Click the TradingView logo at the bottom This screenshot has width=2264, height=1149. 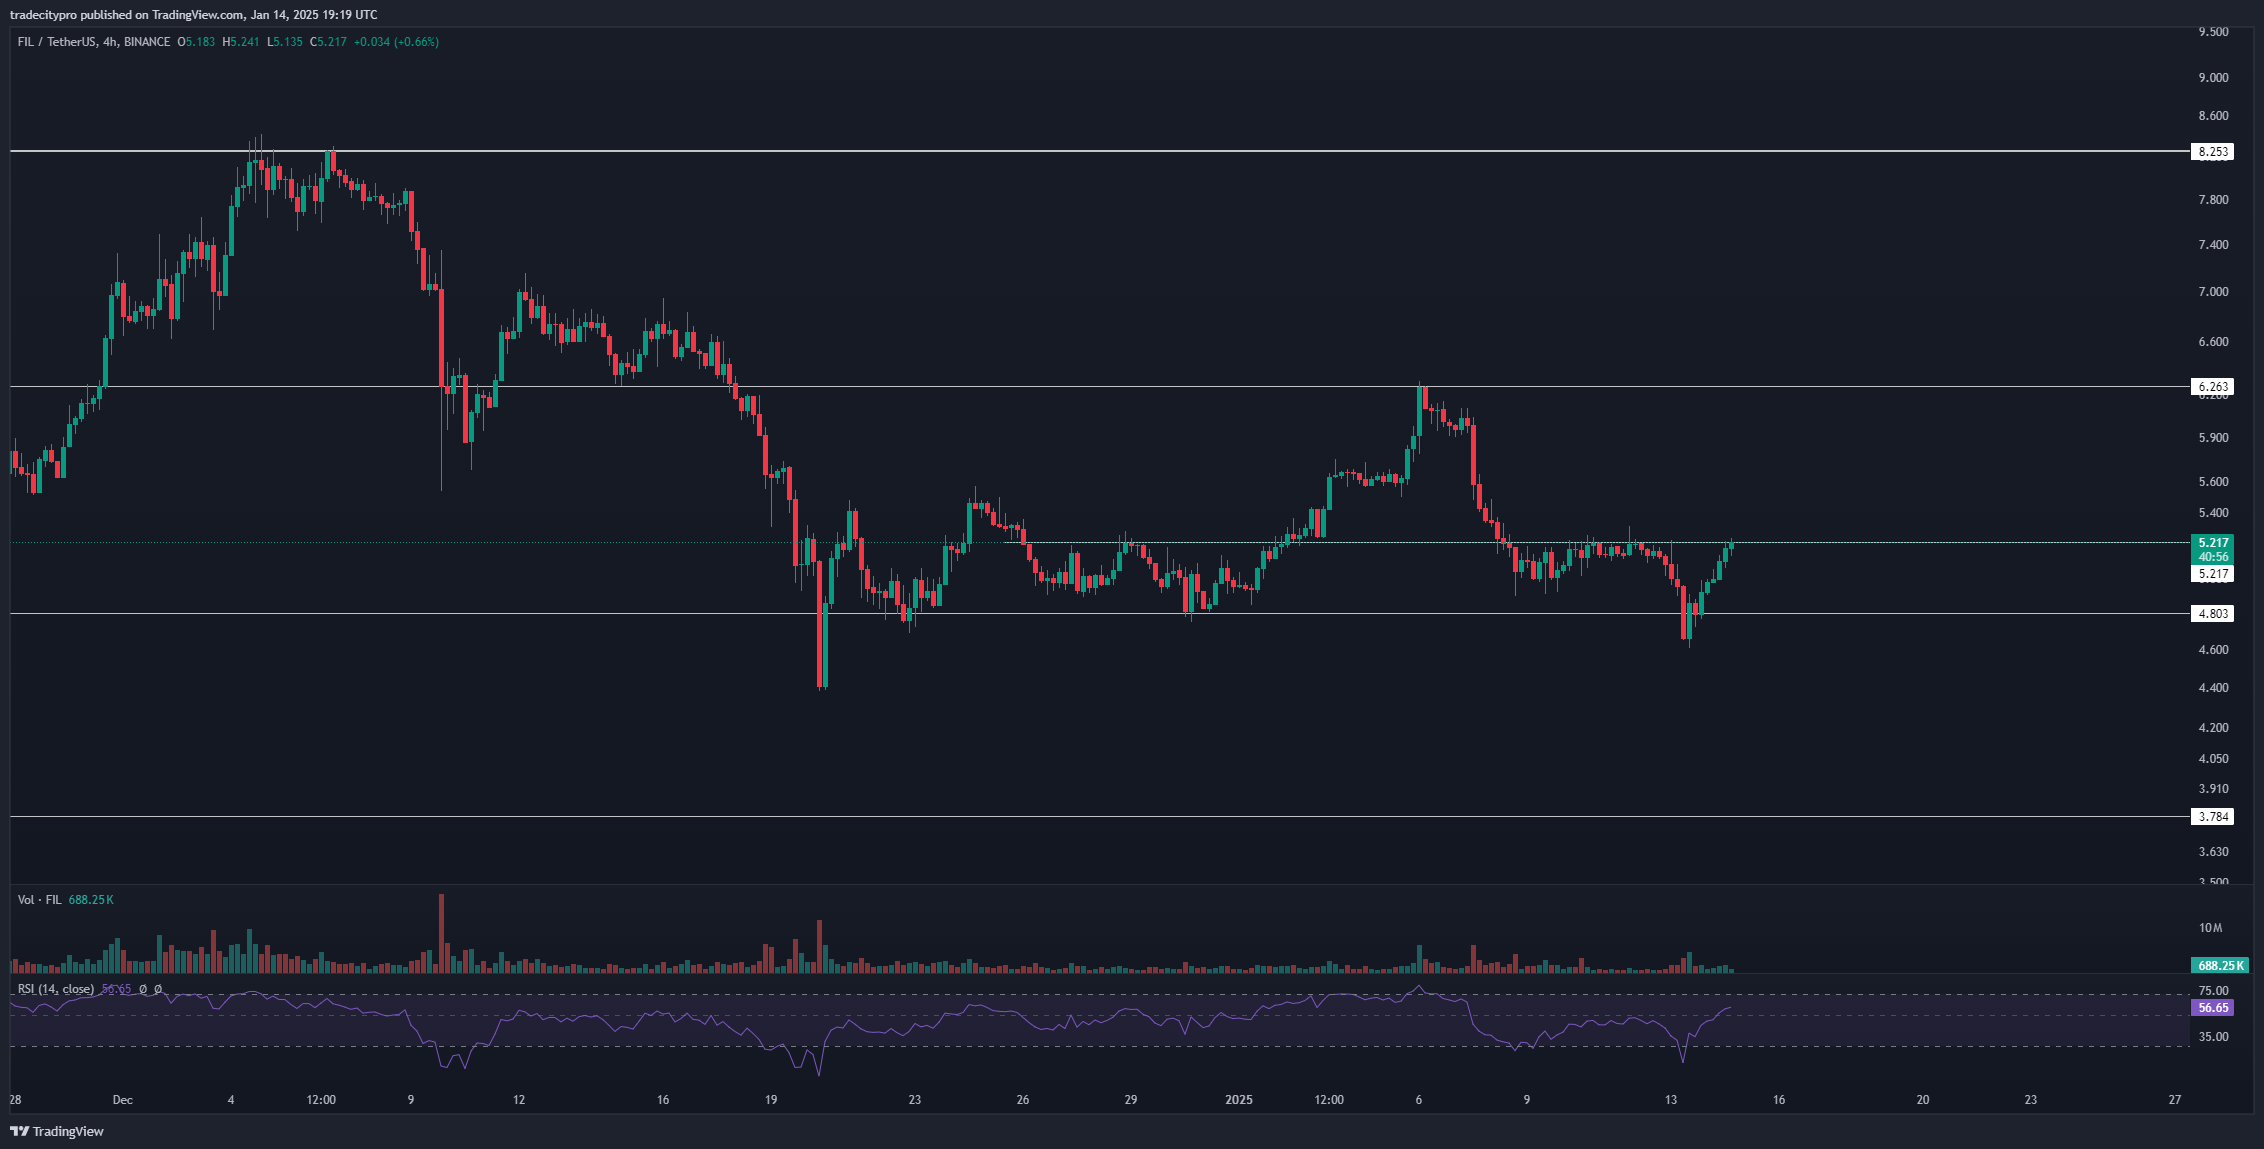point(57,1131)
